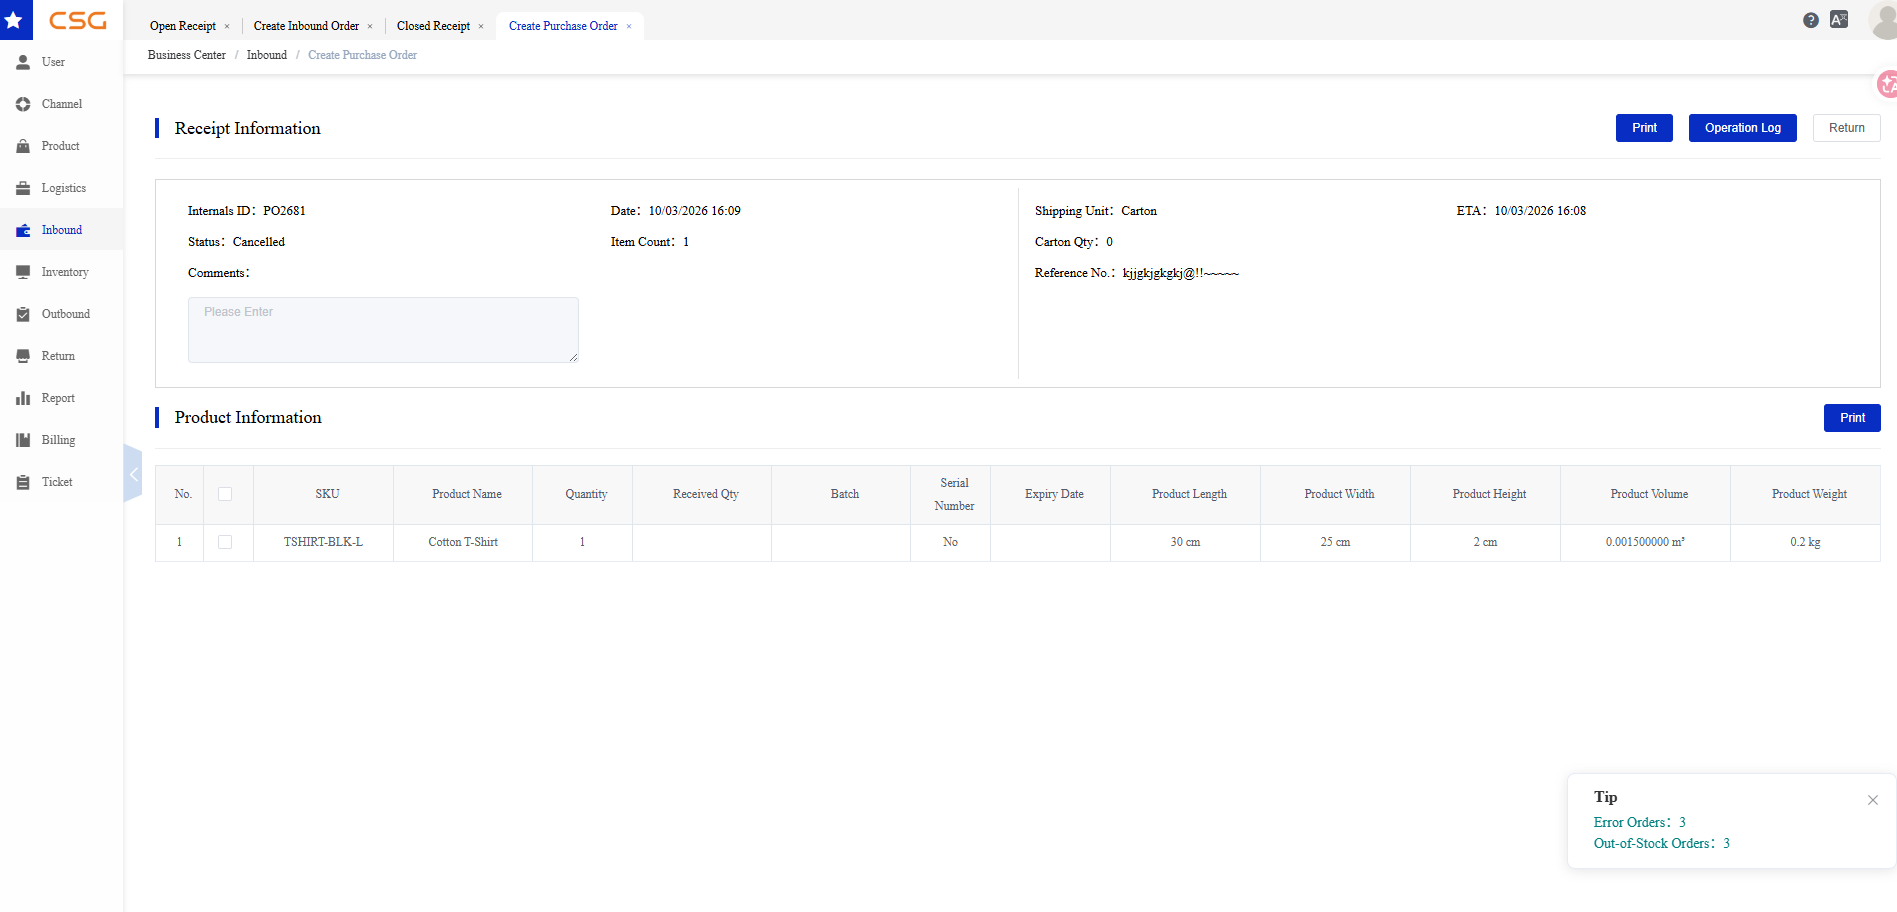The image size is (1897, 912).
Task: Switch to the Open Receipt tab
Action: click(x=183, y=26)
